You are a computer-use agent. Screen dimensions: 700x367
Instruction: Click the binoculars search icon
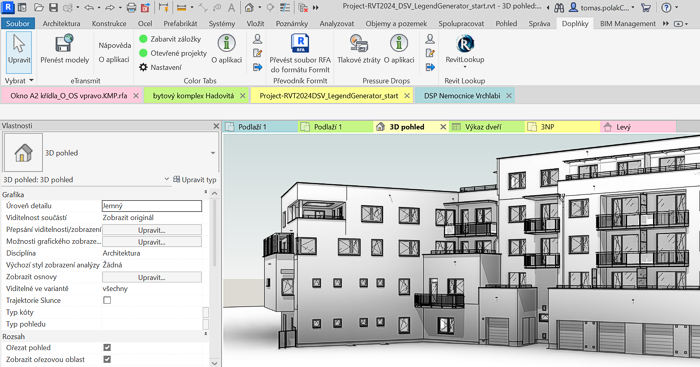(559, 7)
